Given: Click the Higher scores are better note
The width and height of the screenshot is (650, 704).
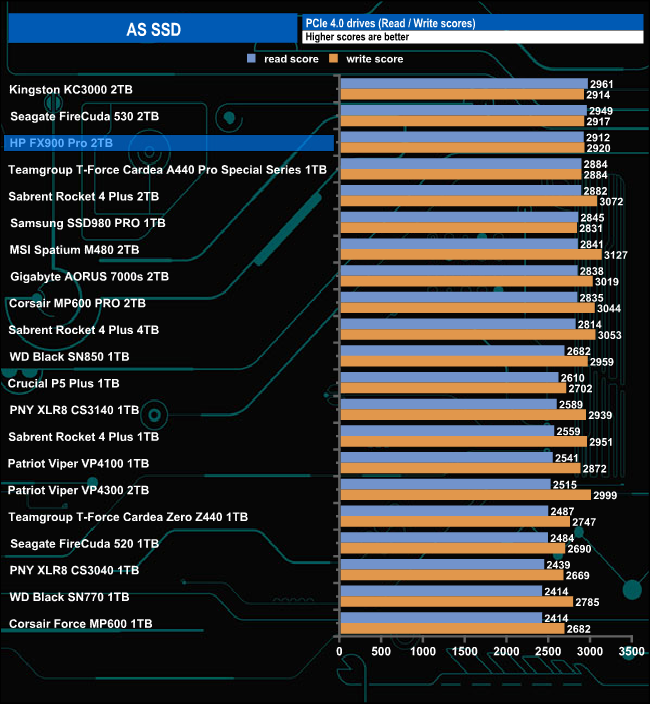Looking at the screenshot, I should point(357,37).
